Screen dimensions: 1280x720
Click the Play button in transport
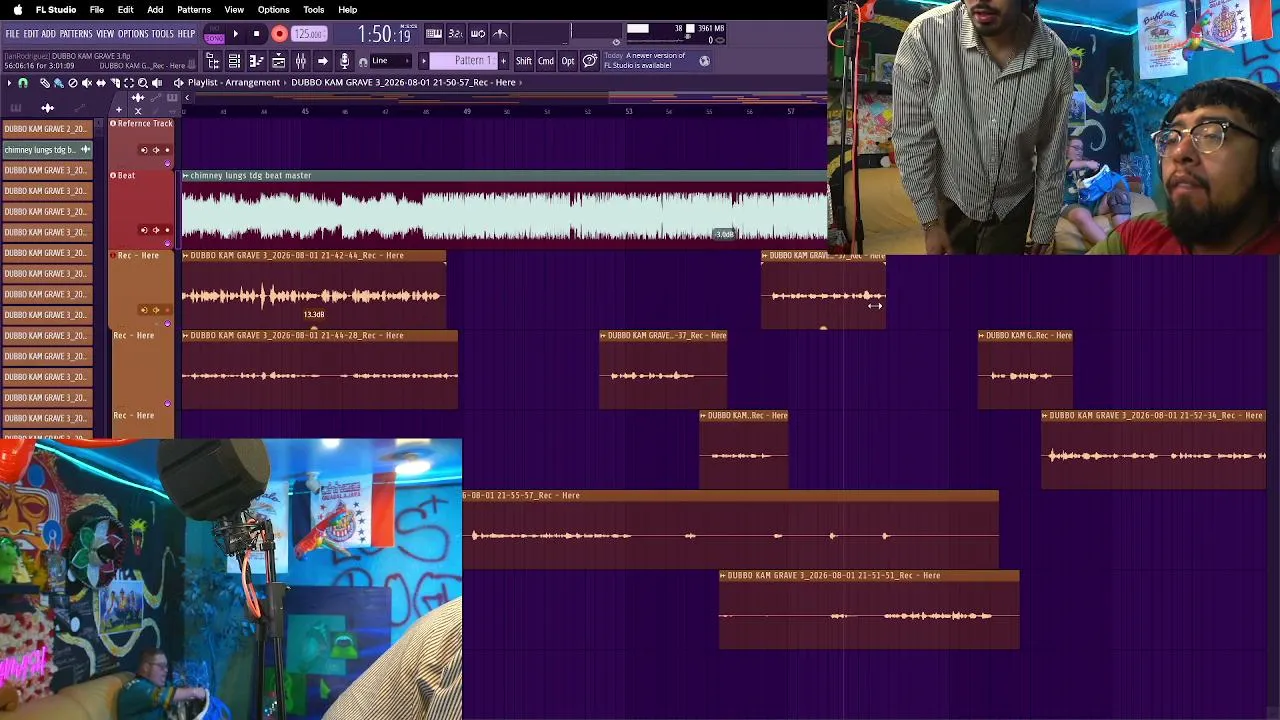(236, 34)
